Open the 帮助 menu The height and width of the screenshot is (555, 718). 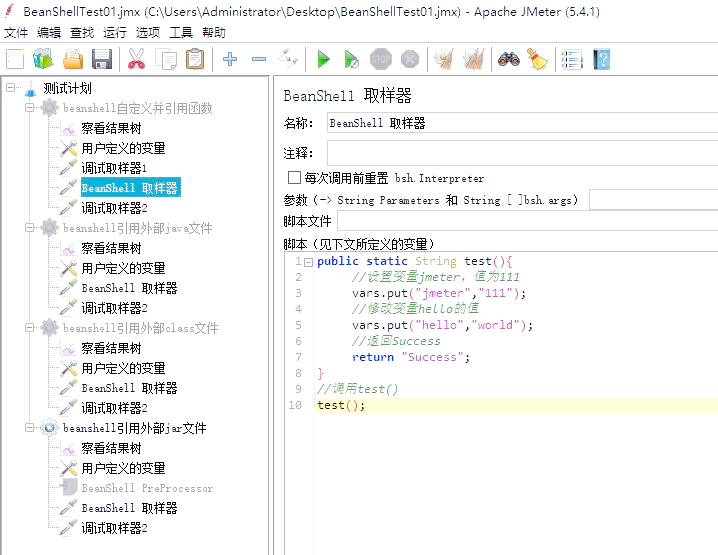(x=214, y=33)
